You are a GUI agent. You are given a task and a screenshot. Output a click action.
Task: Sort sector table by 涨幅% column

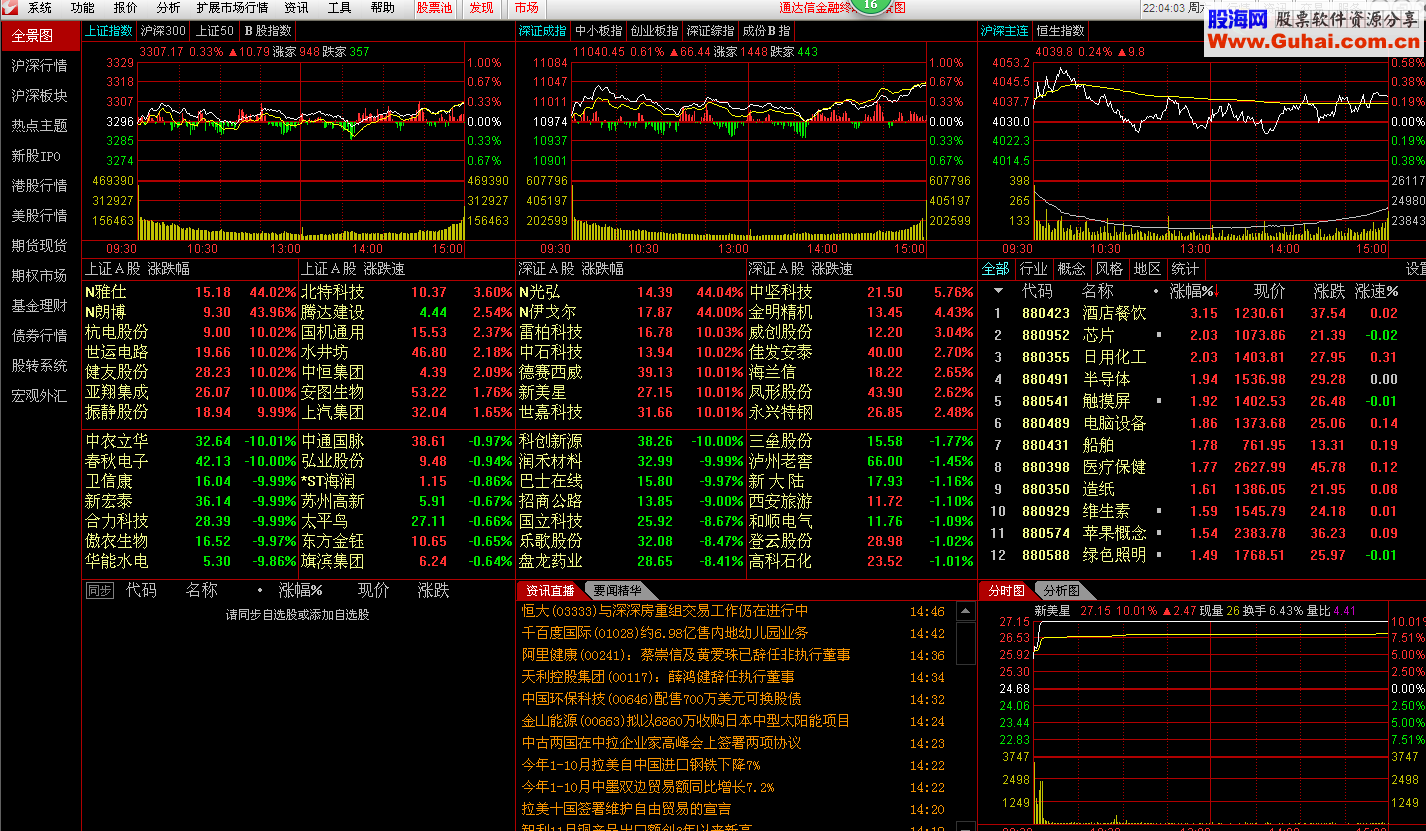(x=1192, y=291)
